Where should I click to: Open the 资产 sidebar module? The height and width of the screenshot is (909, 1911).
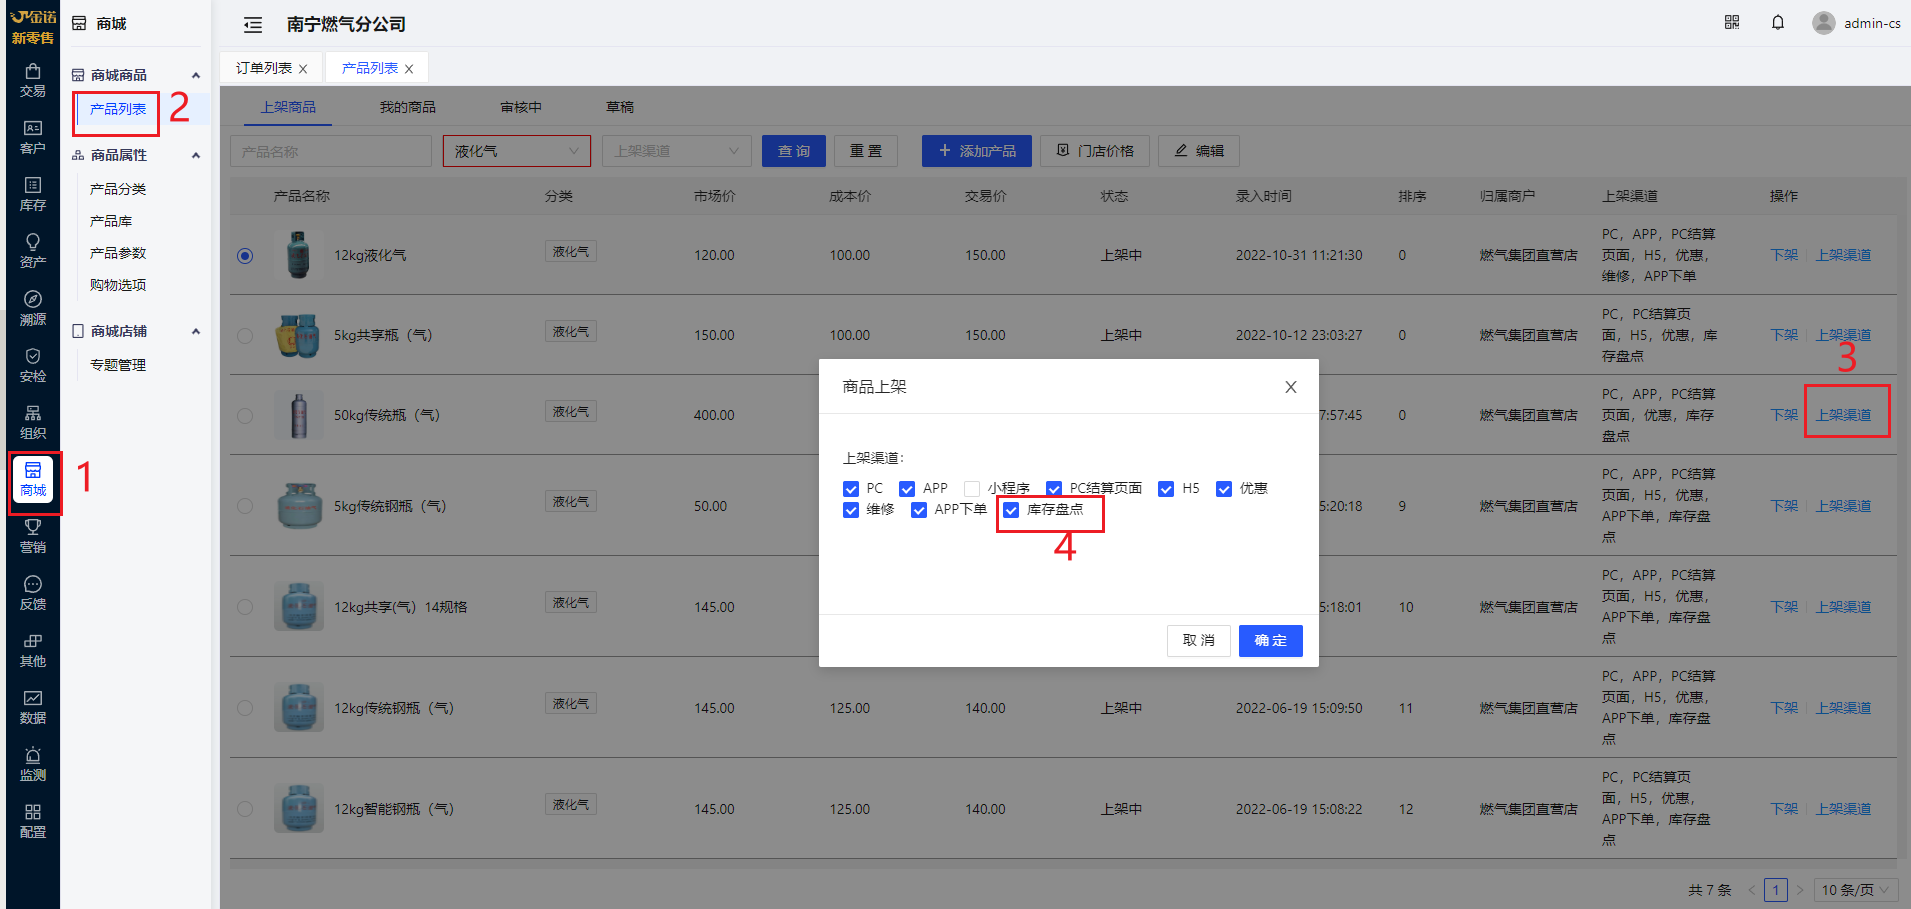tap(33, 251)
